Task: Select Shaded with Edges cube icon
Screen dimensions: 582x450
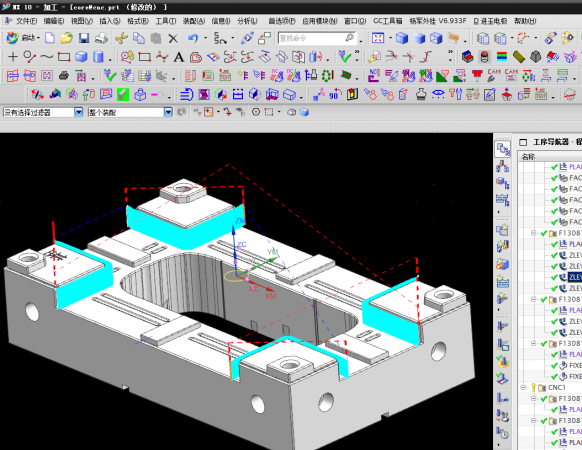Action: (402, 38)
